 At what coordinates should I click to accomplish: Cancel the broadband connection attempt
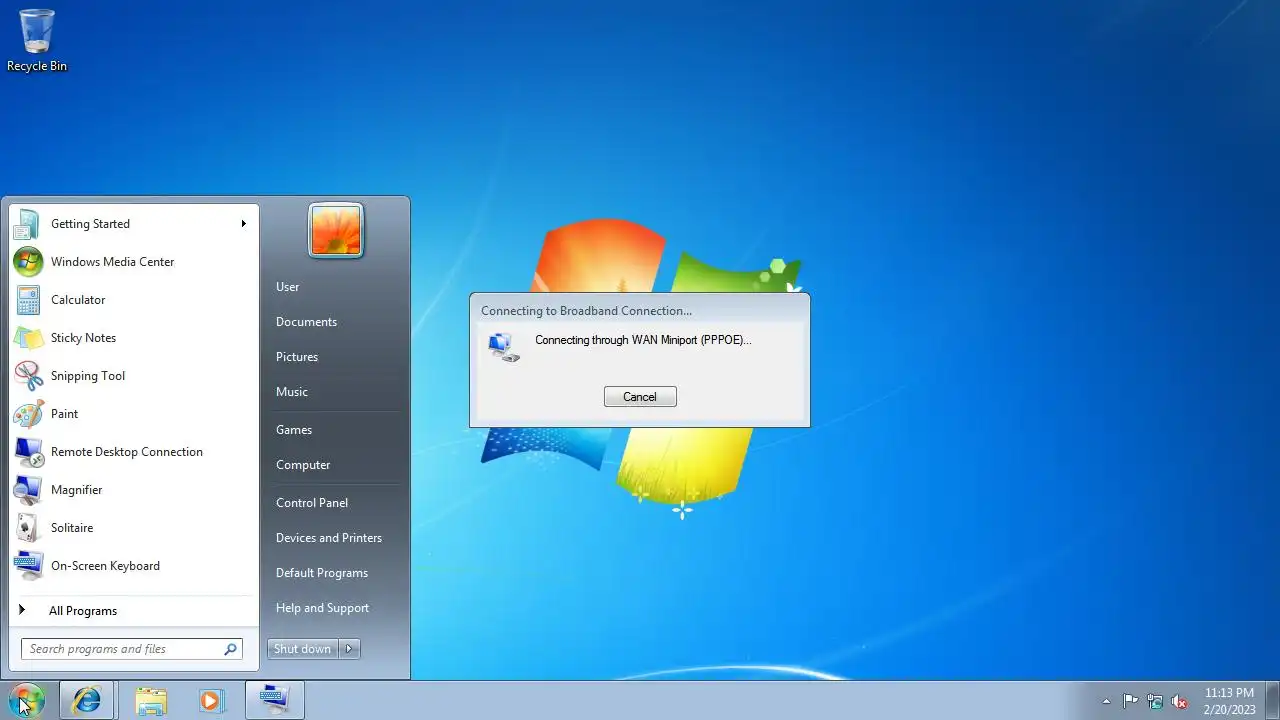[640, 397]
